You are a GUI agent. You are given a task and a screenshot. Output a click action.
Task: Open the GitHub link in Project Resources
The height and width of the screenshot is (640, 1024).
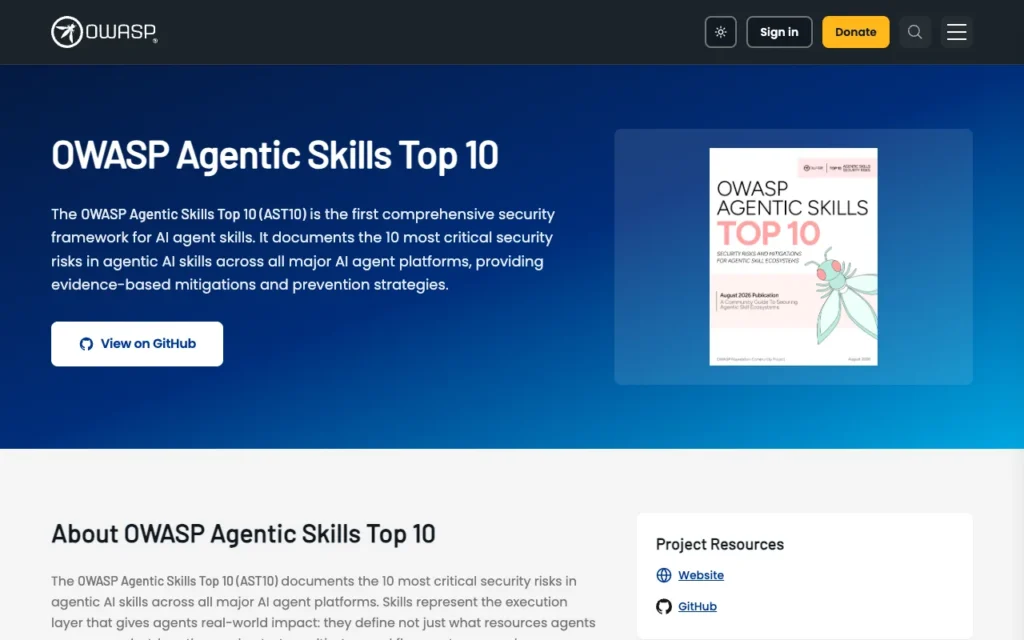pos(697,607)
